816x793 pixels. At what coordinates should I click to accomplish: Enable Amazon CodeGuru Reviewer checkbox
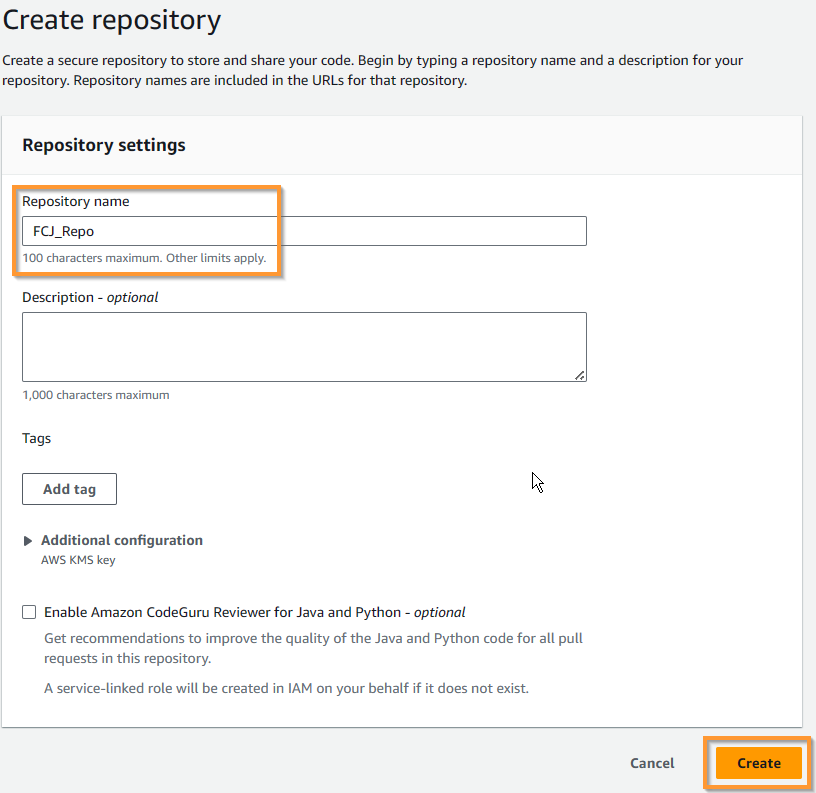(29, 612)
